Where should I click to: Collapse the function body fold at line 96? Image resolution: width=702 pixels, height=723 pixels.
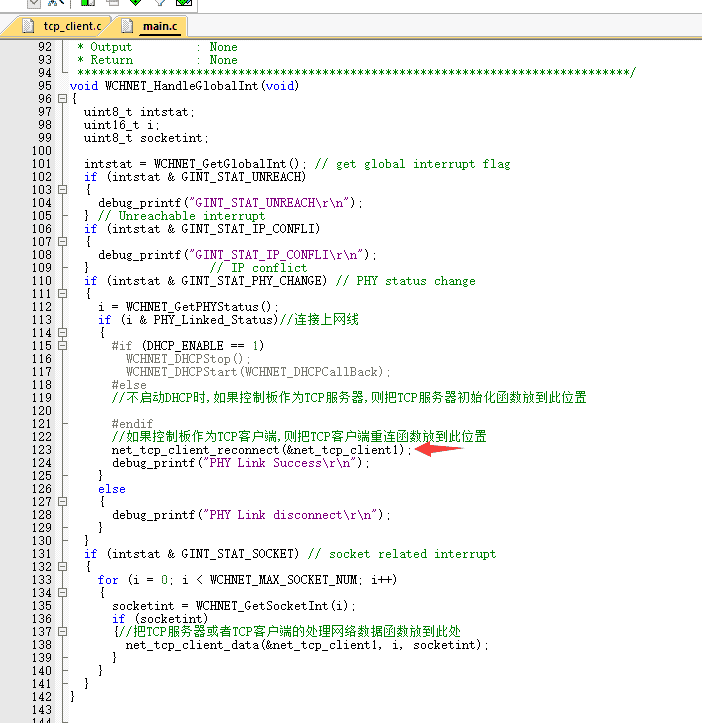click(63, 99)
